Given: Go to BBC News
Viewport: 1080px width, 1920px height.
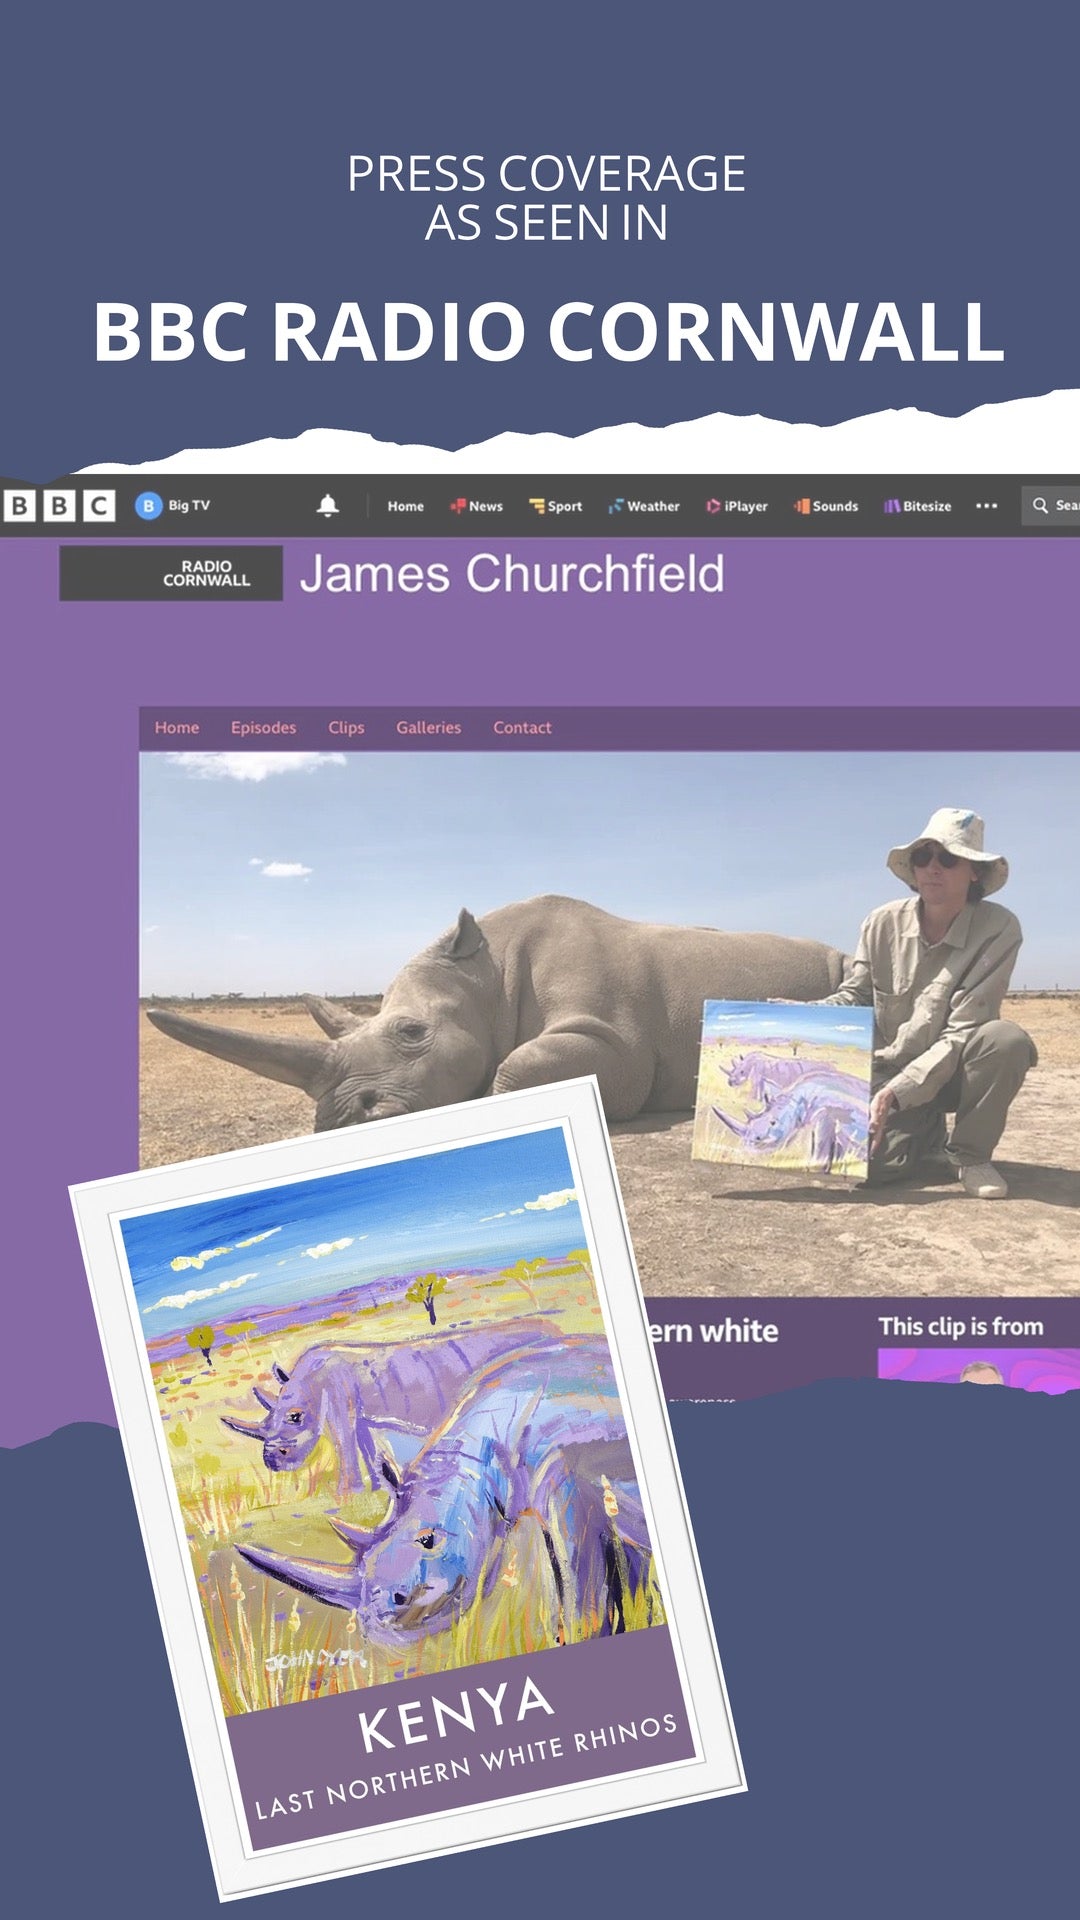Looking at the screenshot, I should coord(477,506).
